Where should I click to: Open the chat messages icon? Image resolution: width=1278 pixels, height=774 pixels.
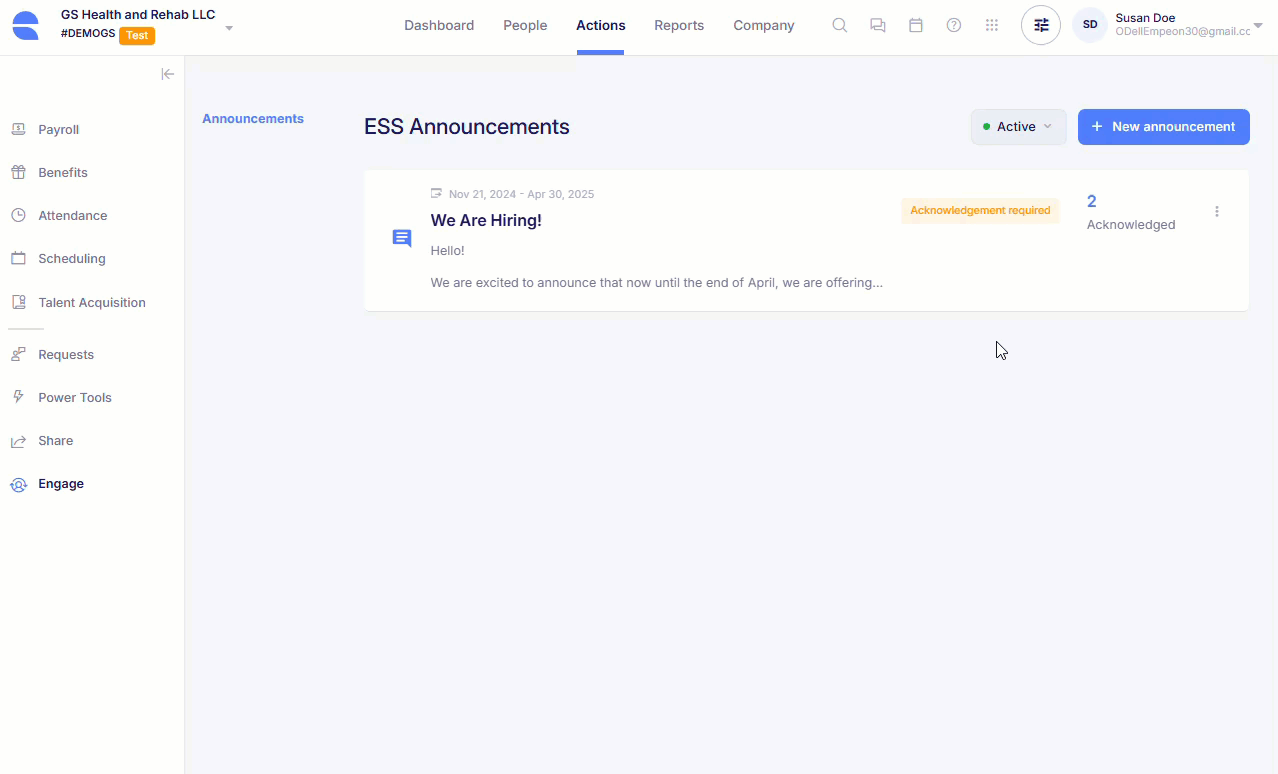pos(877,25)
